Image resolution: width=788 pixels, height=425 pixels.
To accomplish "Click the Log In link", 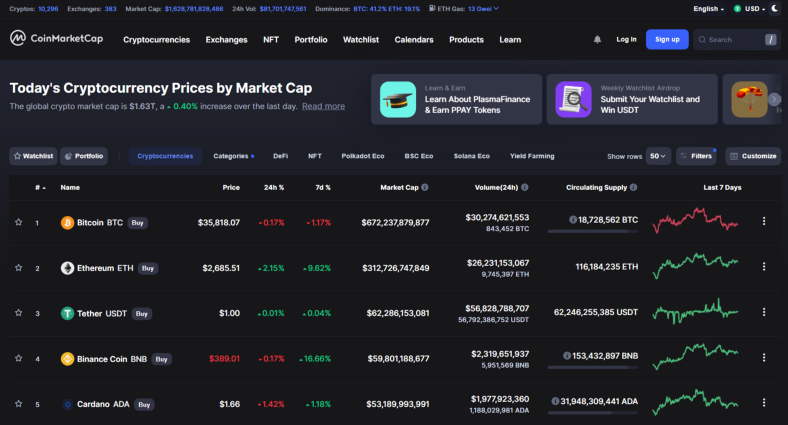I will (626, 39).
